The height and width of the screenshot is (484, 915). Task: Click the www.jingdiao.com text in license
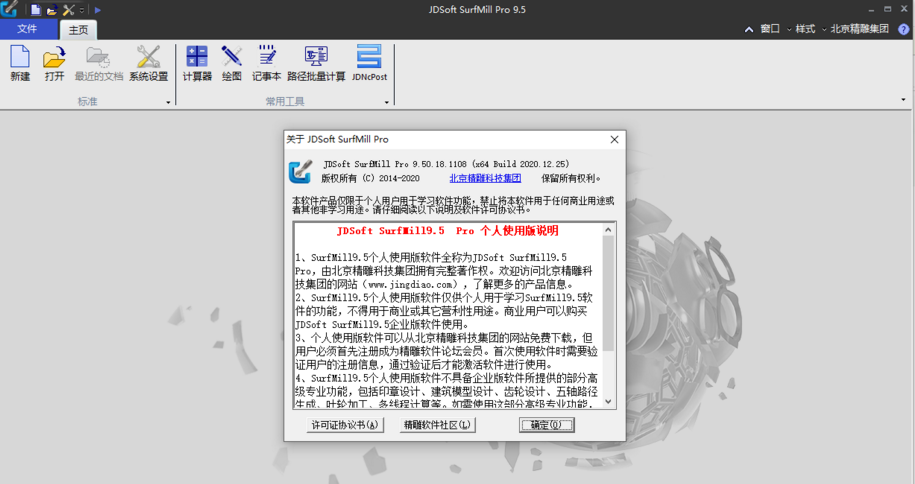coord(410,284)
